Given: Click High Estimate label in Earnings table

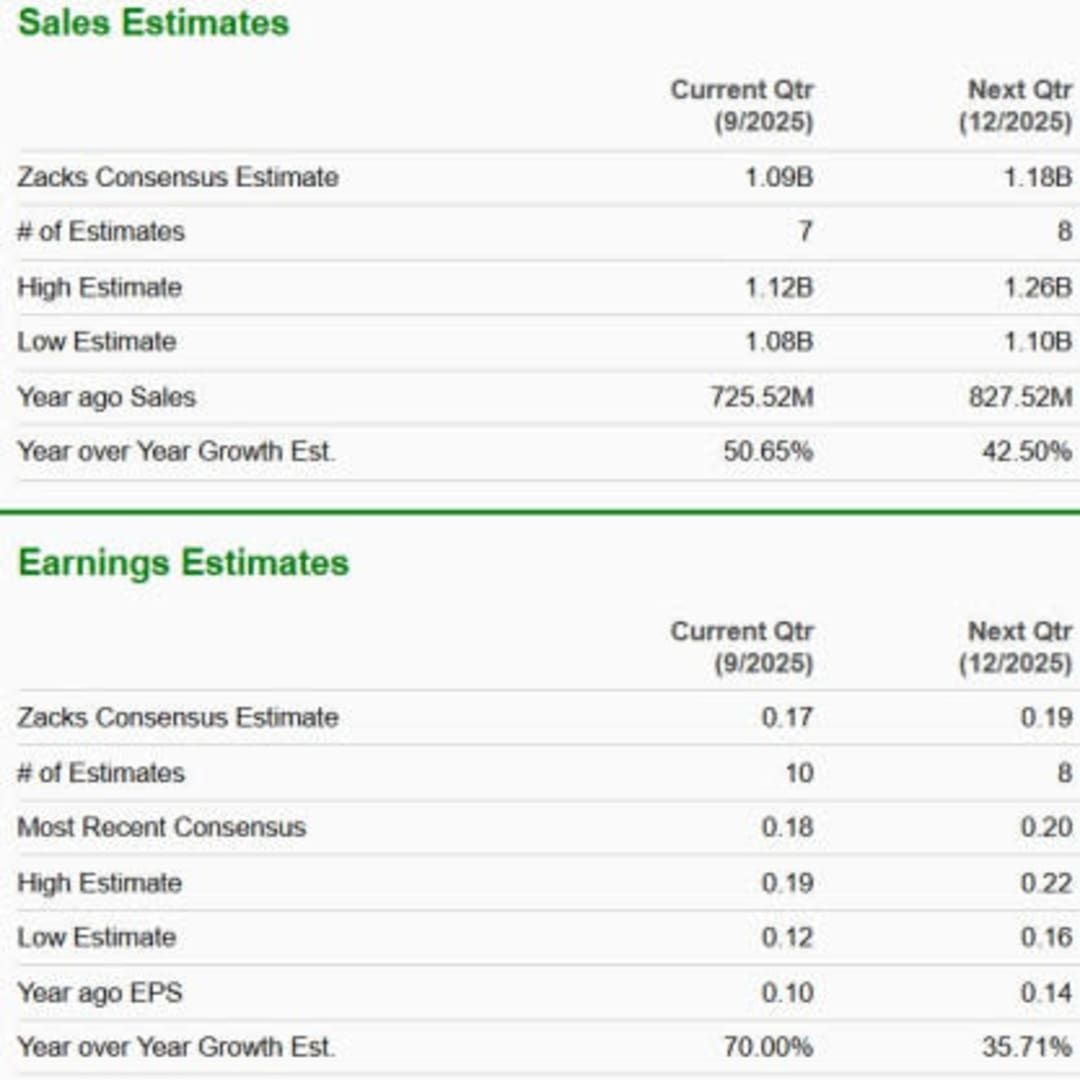Looking at the screenshot, I should [x=100, y=883].
